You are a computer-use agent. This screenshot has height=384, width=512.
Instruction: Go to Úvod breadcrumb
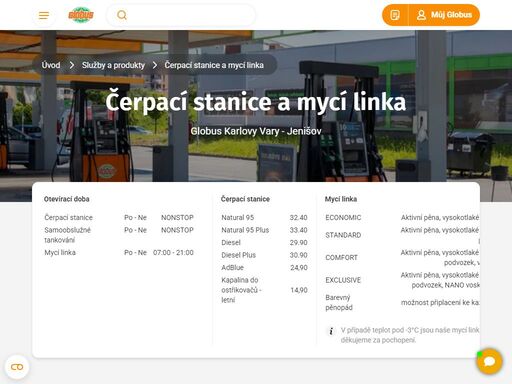51,65
